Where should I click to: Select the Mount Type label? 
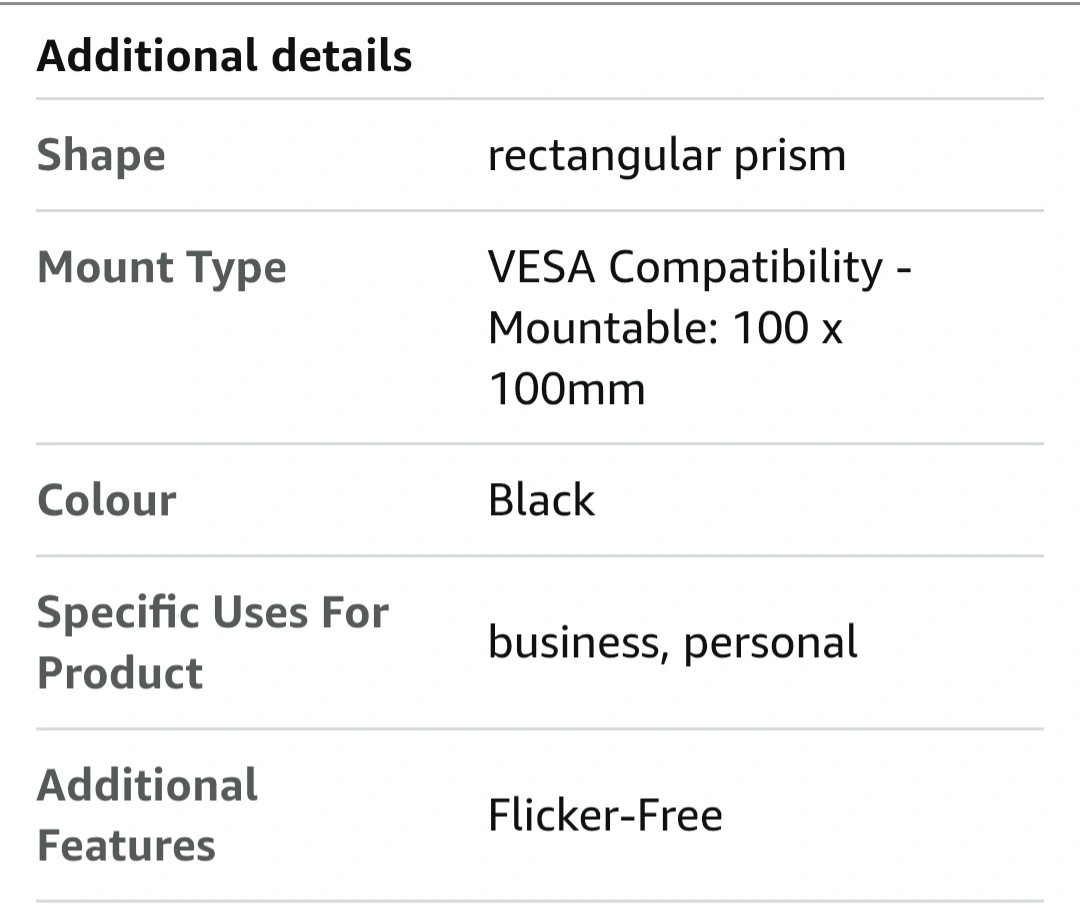pos(161,268)
